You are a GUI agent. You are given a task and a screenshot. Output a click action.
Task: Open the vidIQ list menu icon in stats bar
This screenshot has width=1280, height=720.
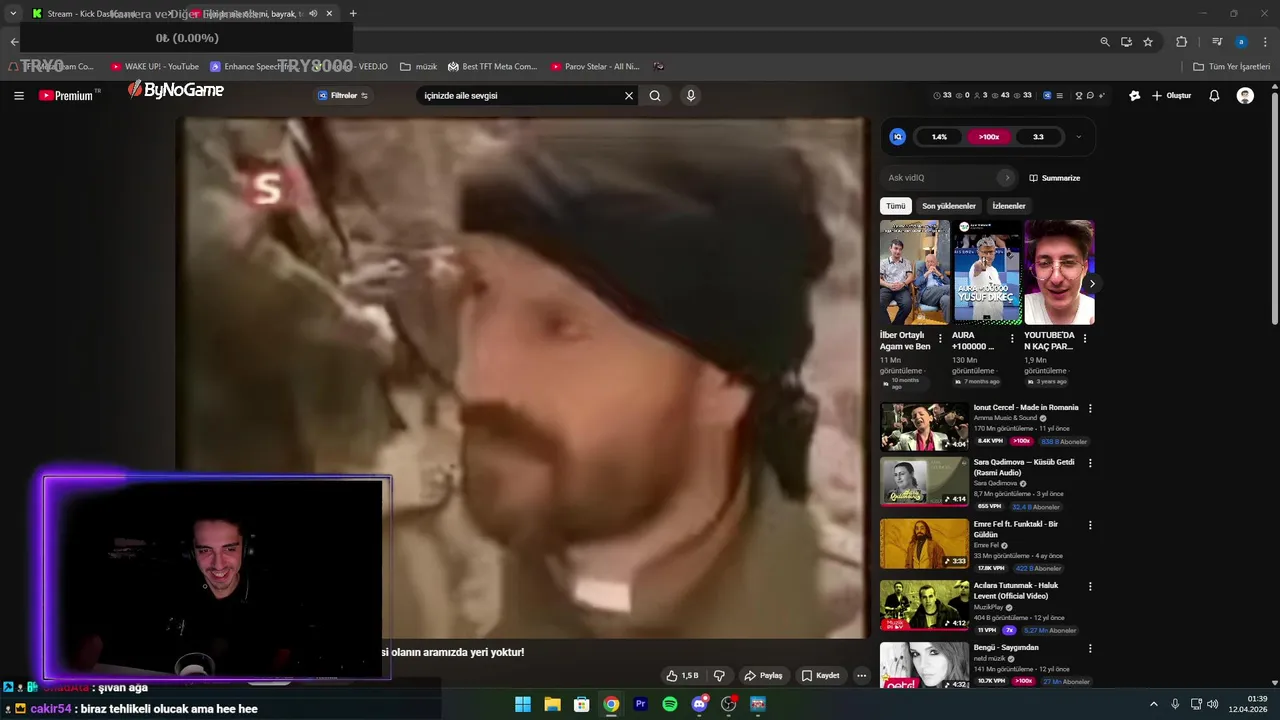1059,96
